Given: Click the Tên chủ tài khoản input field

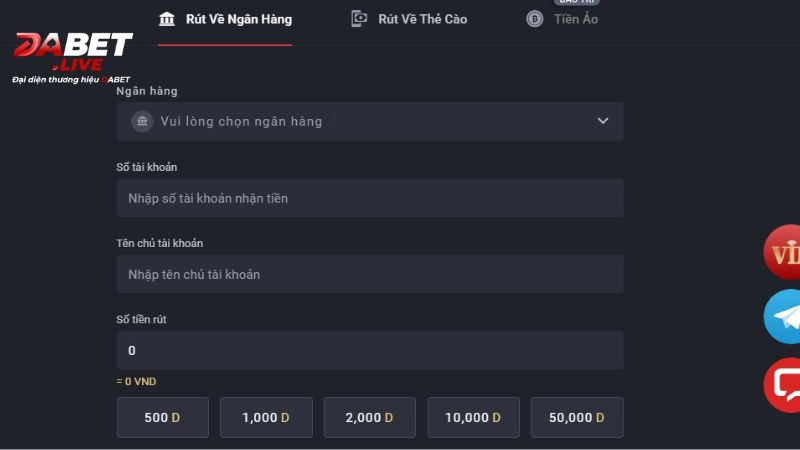Looking at the screenshot, I should tap(370, 274).
